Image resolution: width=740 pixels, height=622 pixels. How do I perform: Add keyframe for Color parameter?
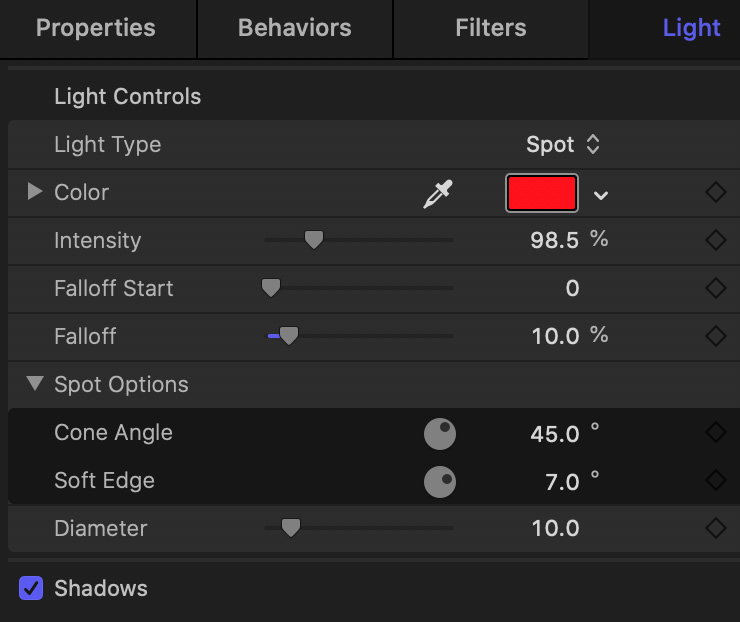[715, 192]
